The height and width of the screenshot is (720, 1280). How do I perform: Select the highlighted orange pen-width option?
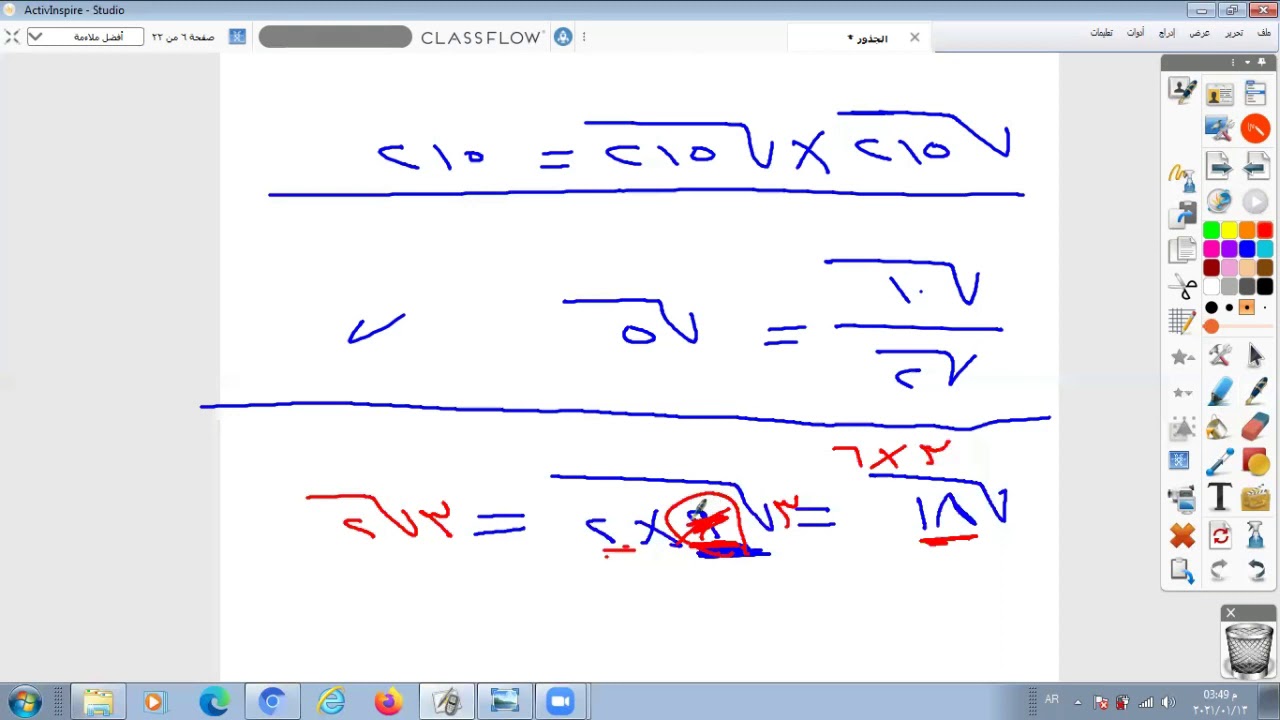[x=1247, y=308]
